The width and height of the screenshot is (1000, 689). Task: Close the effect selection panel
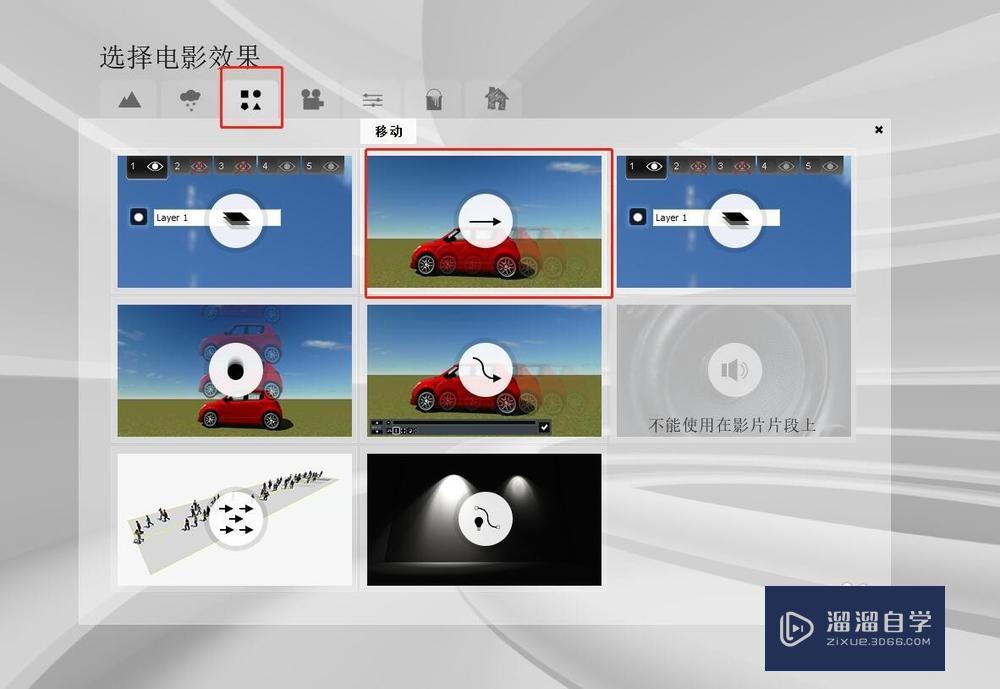click(x=878, y=130)
